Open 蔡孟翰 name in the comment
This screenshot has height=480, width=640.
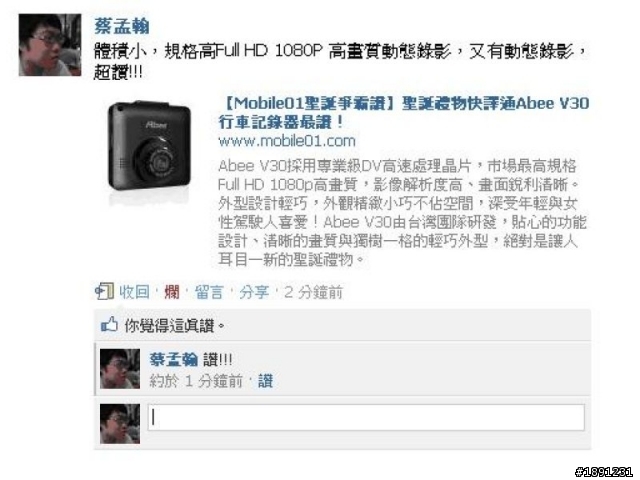173,360
